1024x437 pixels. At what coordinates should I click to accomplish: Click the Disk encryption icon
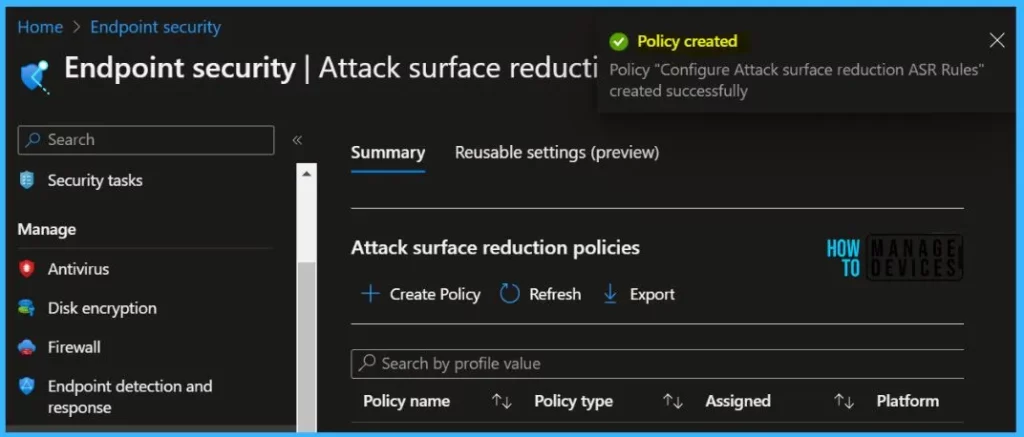[x=27, y=308]
